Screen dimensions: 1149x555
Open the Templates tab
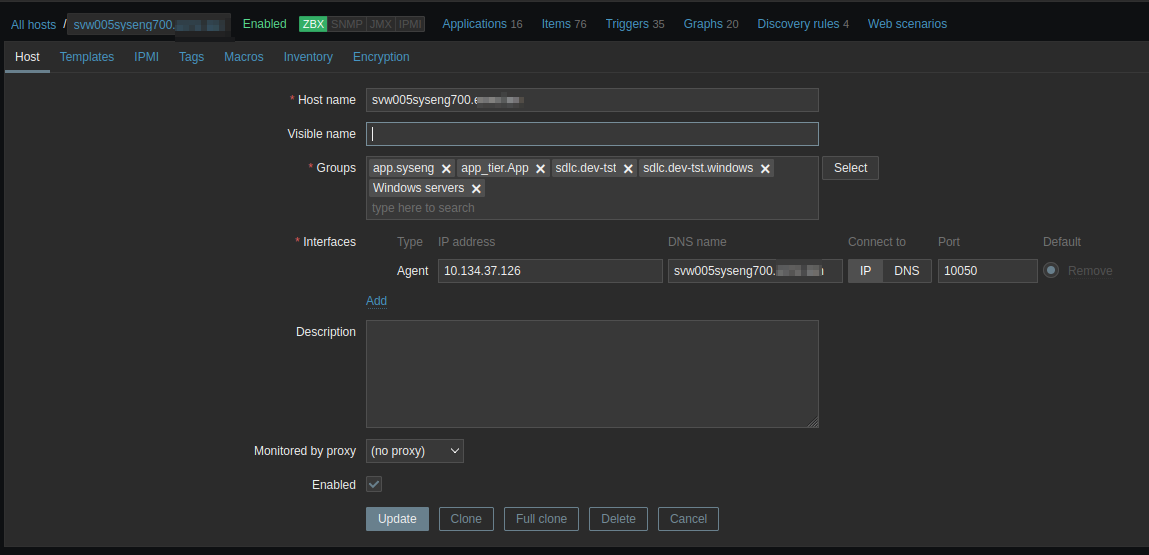[x=87, y=57]
